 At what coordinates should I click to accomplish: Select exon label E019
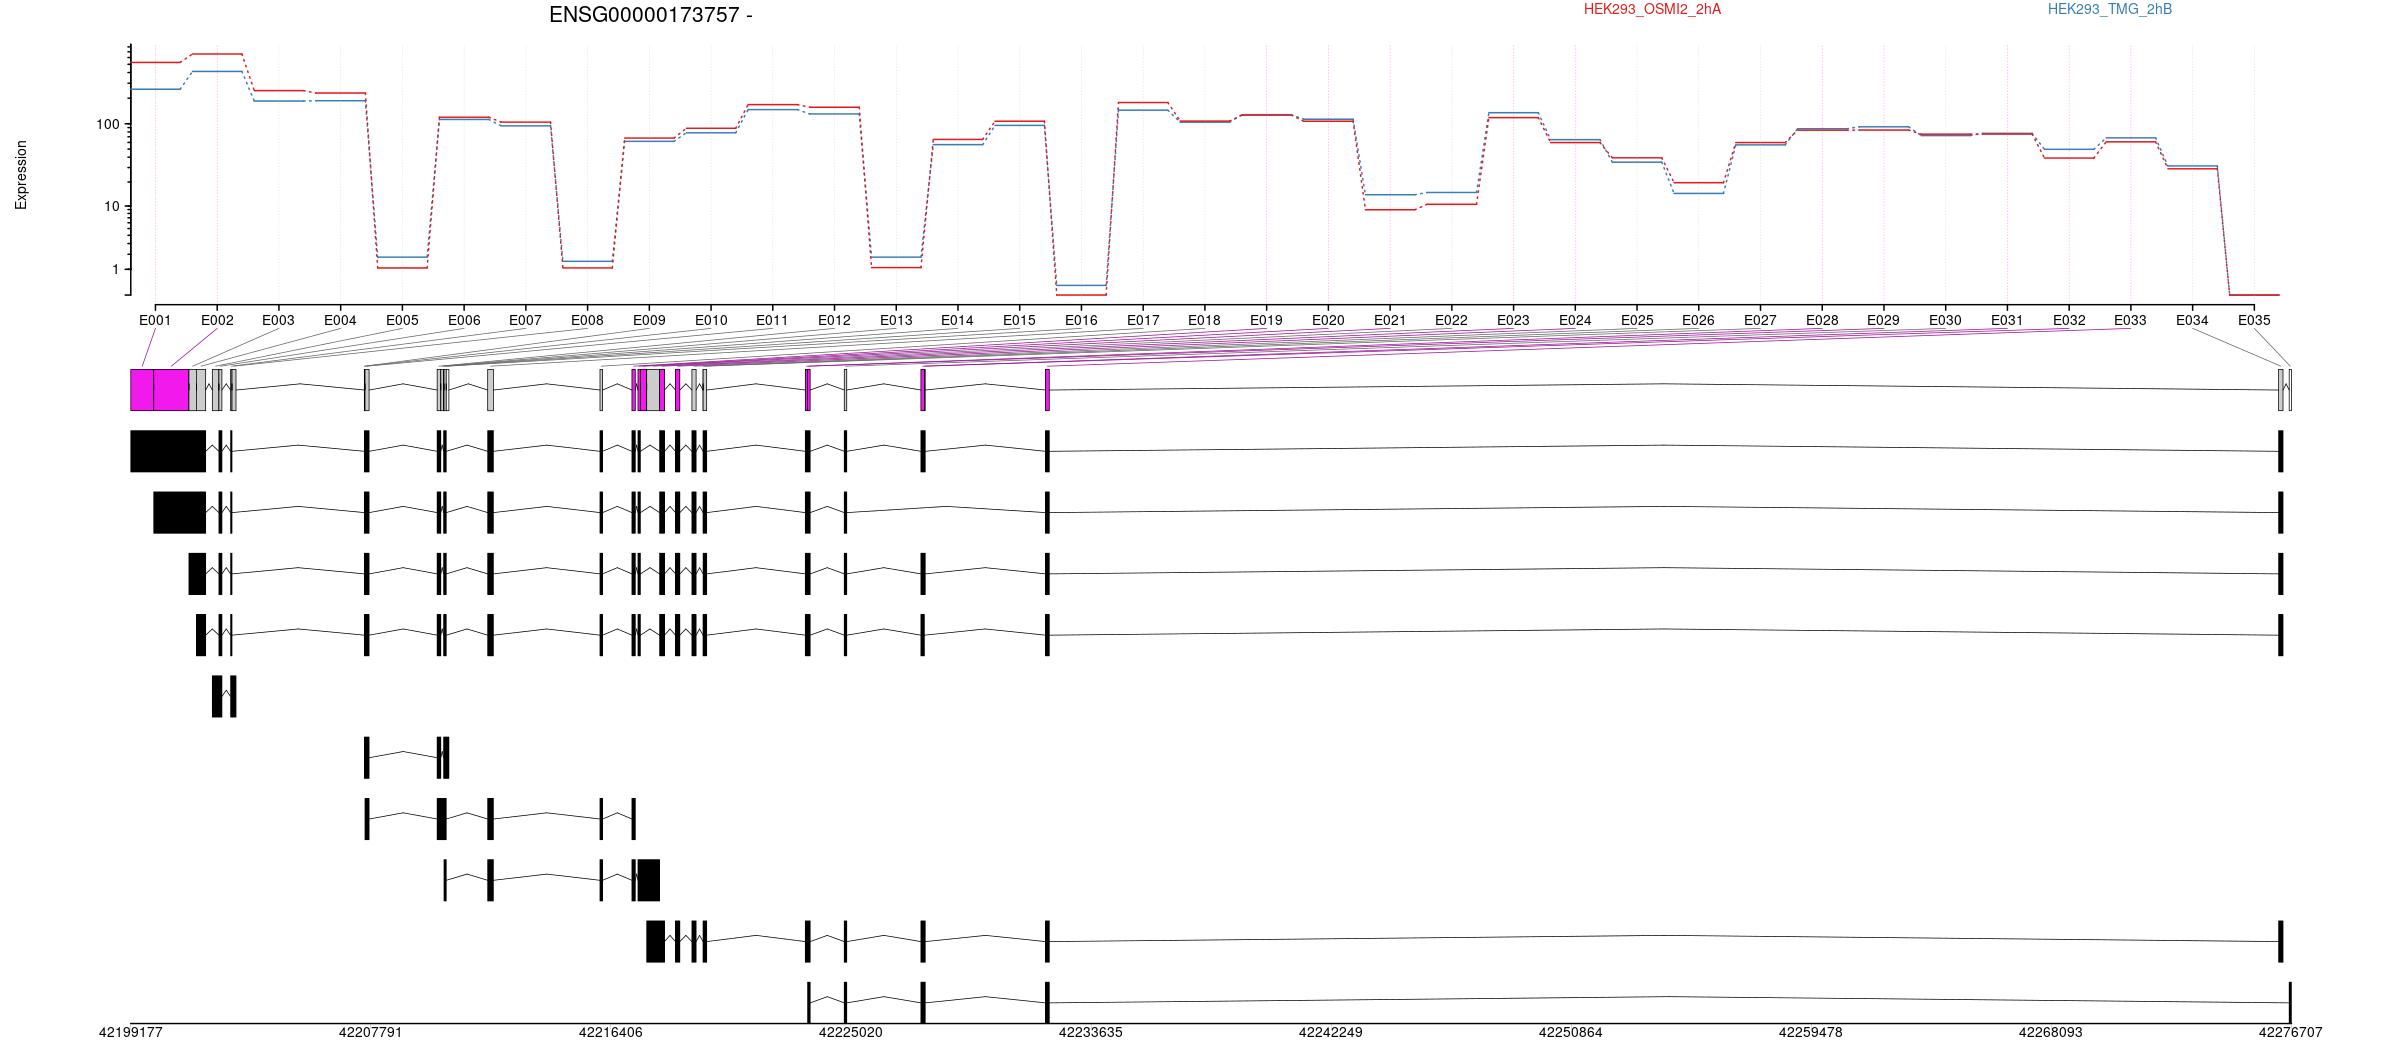point(1266,320)
